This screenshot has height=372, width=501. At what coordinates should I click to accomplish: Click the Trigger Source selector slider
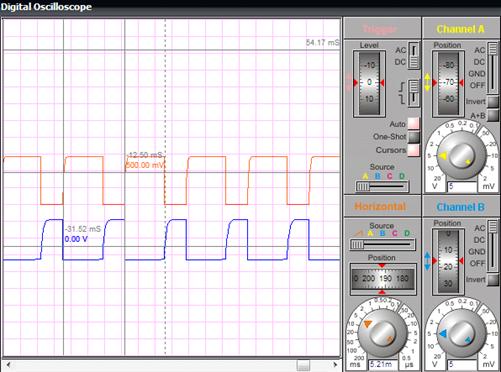[x=382, y=186]
